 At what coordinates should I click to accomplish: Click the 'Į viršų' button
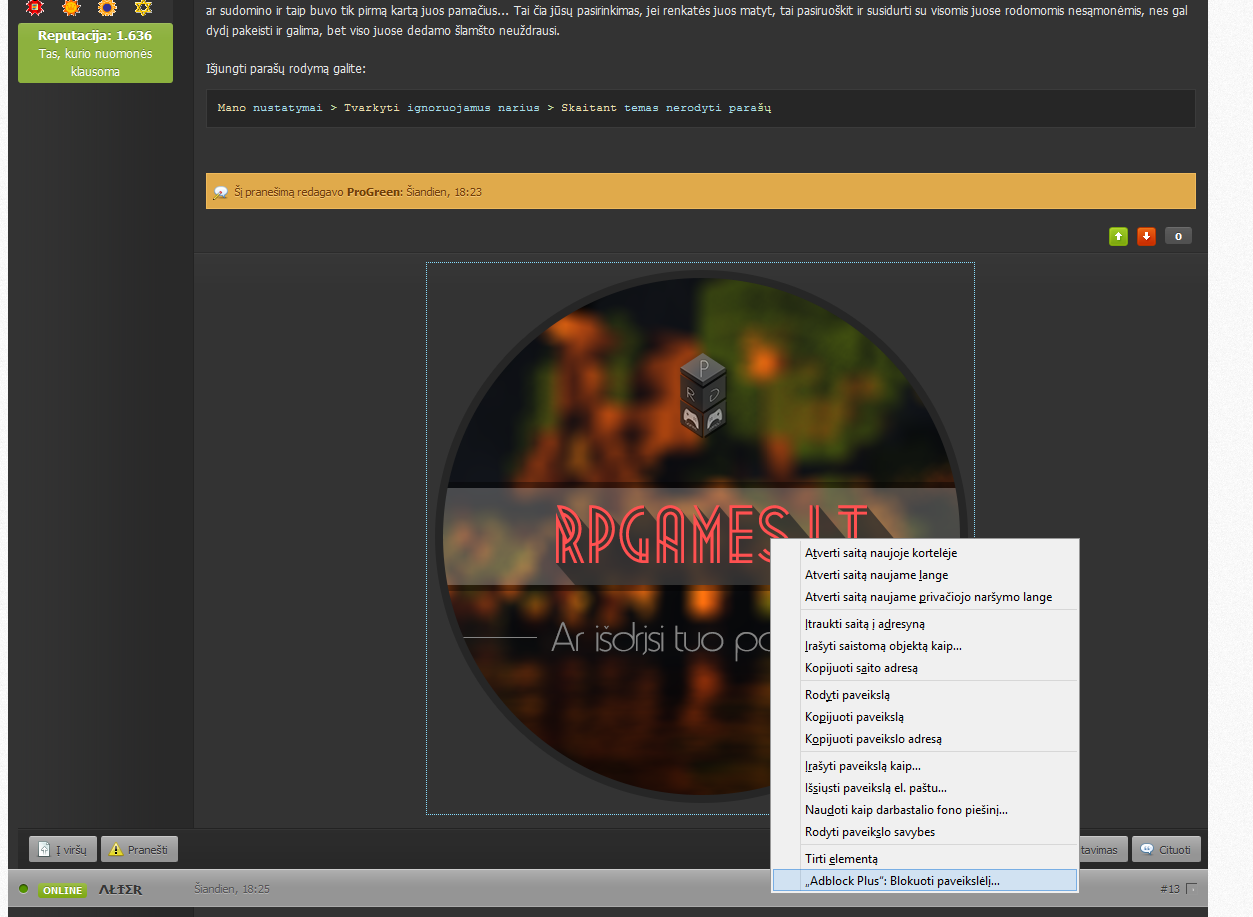point(63,849)
